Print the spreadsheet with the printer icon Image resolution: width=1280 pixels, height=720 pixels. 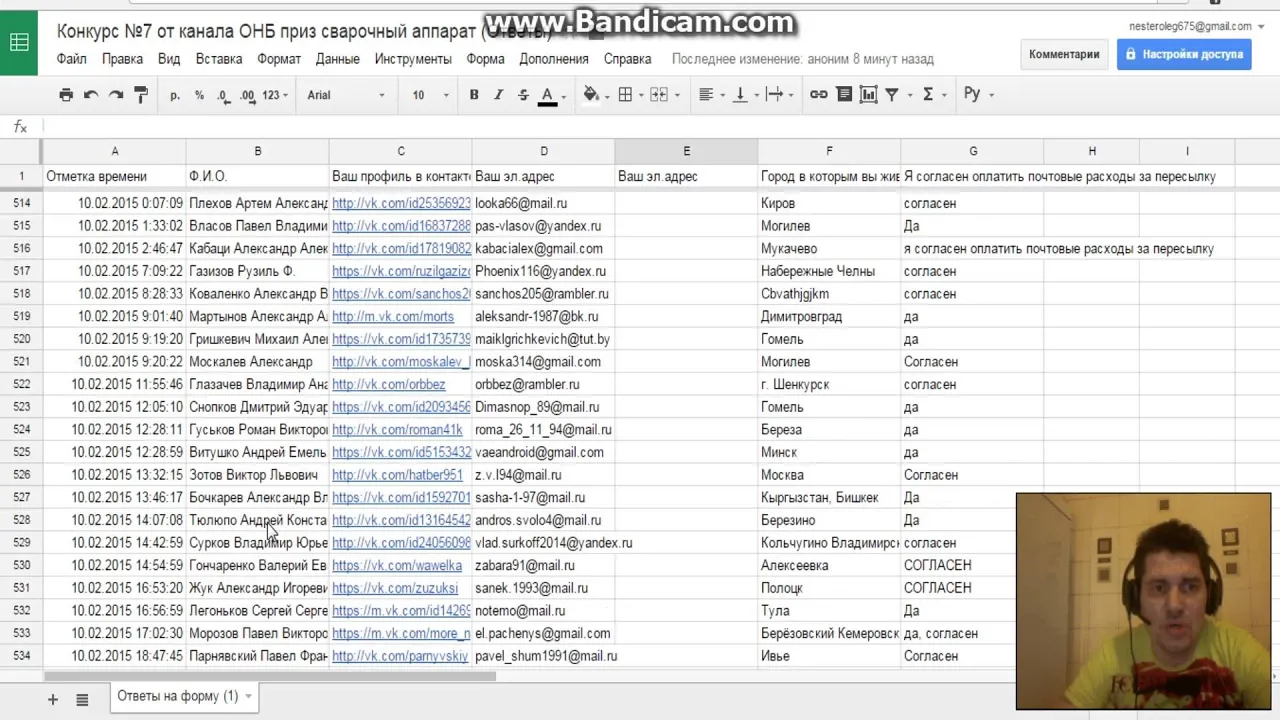click(x=66, y=95)
